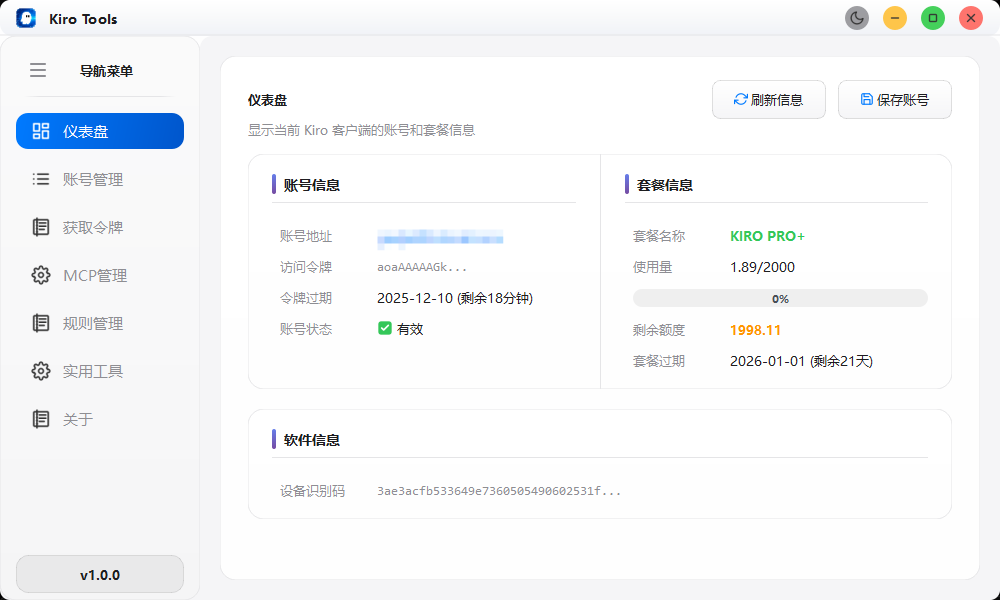
Task: Select the 关于 page icon
Action: point(40,419)
